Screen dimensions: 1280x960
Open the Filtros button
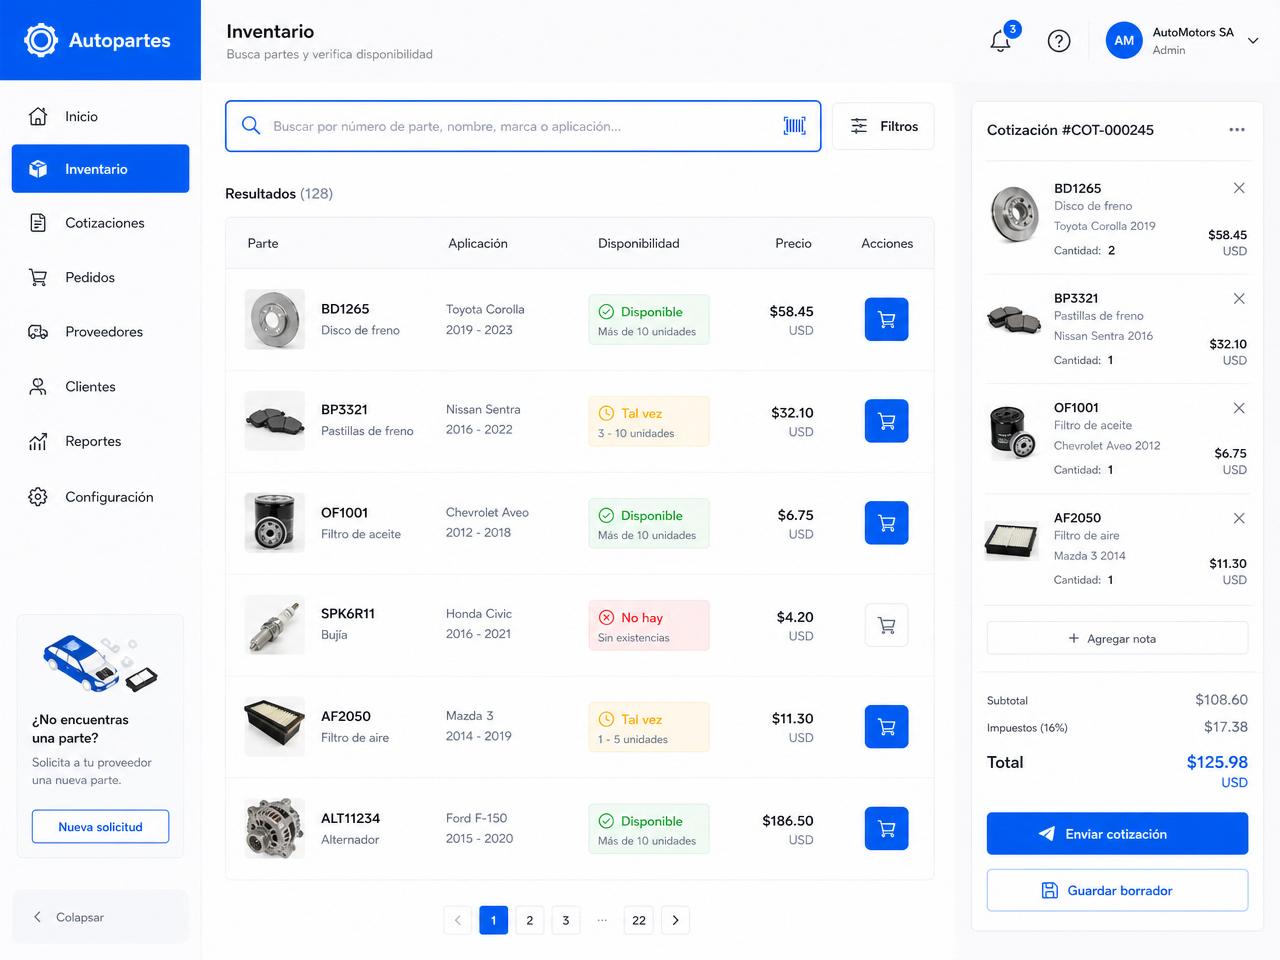pos(883,126)
